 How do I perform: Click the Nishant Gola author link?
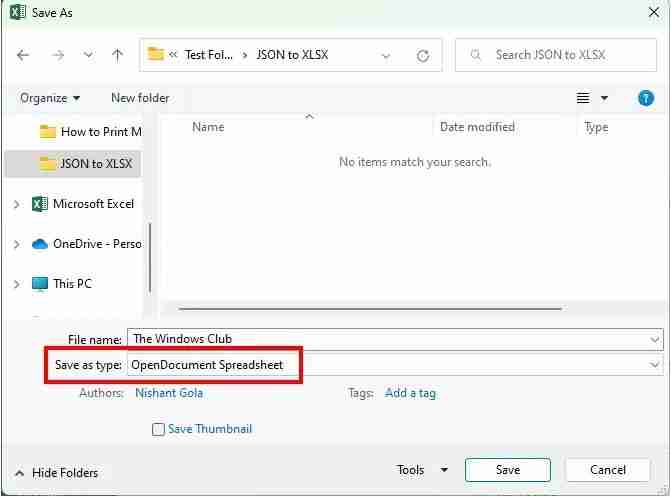coord(169,393)
